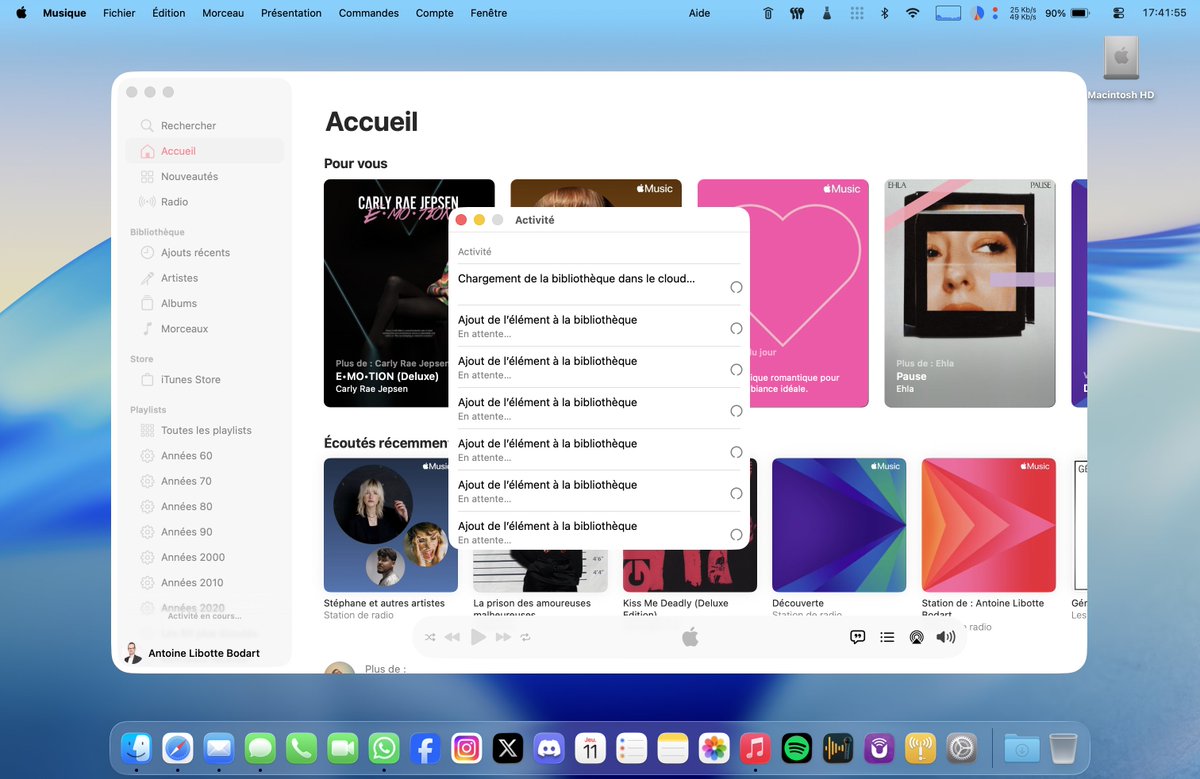The image size is (1200, 779).
Task: Toggle repeat in the playback bar
Action: point(525,637)
